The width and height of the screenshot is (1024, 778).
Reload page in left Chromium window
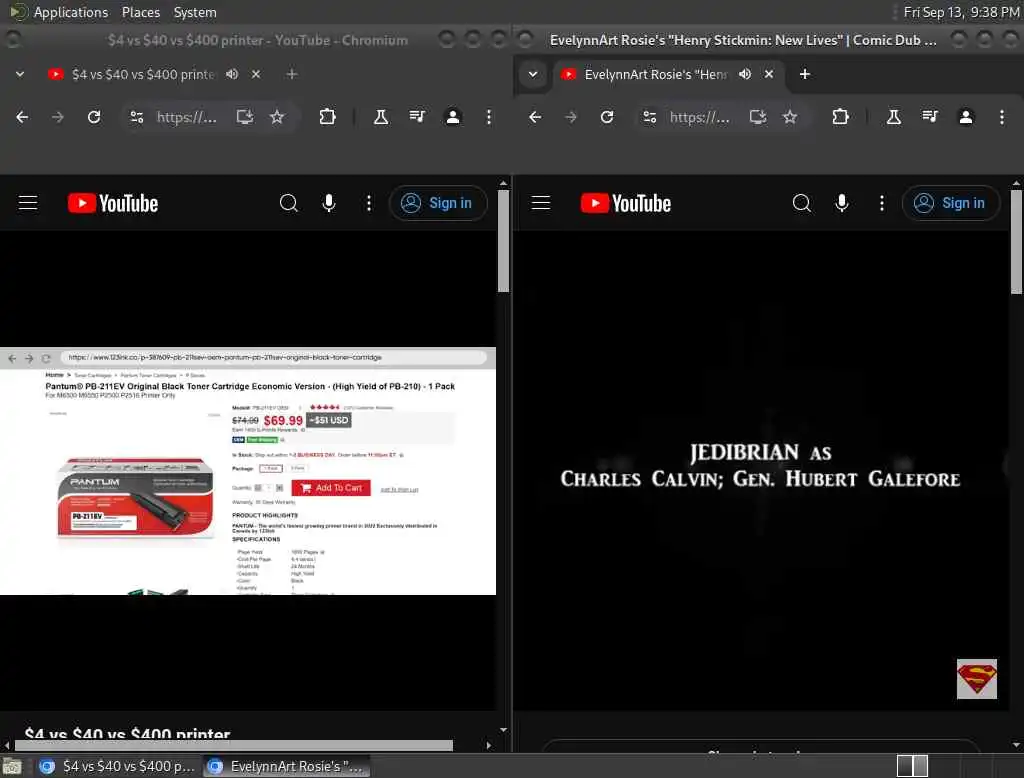[x=94, y=117]
